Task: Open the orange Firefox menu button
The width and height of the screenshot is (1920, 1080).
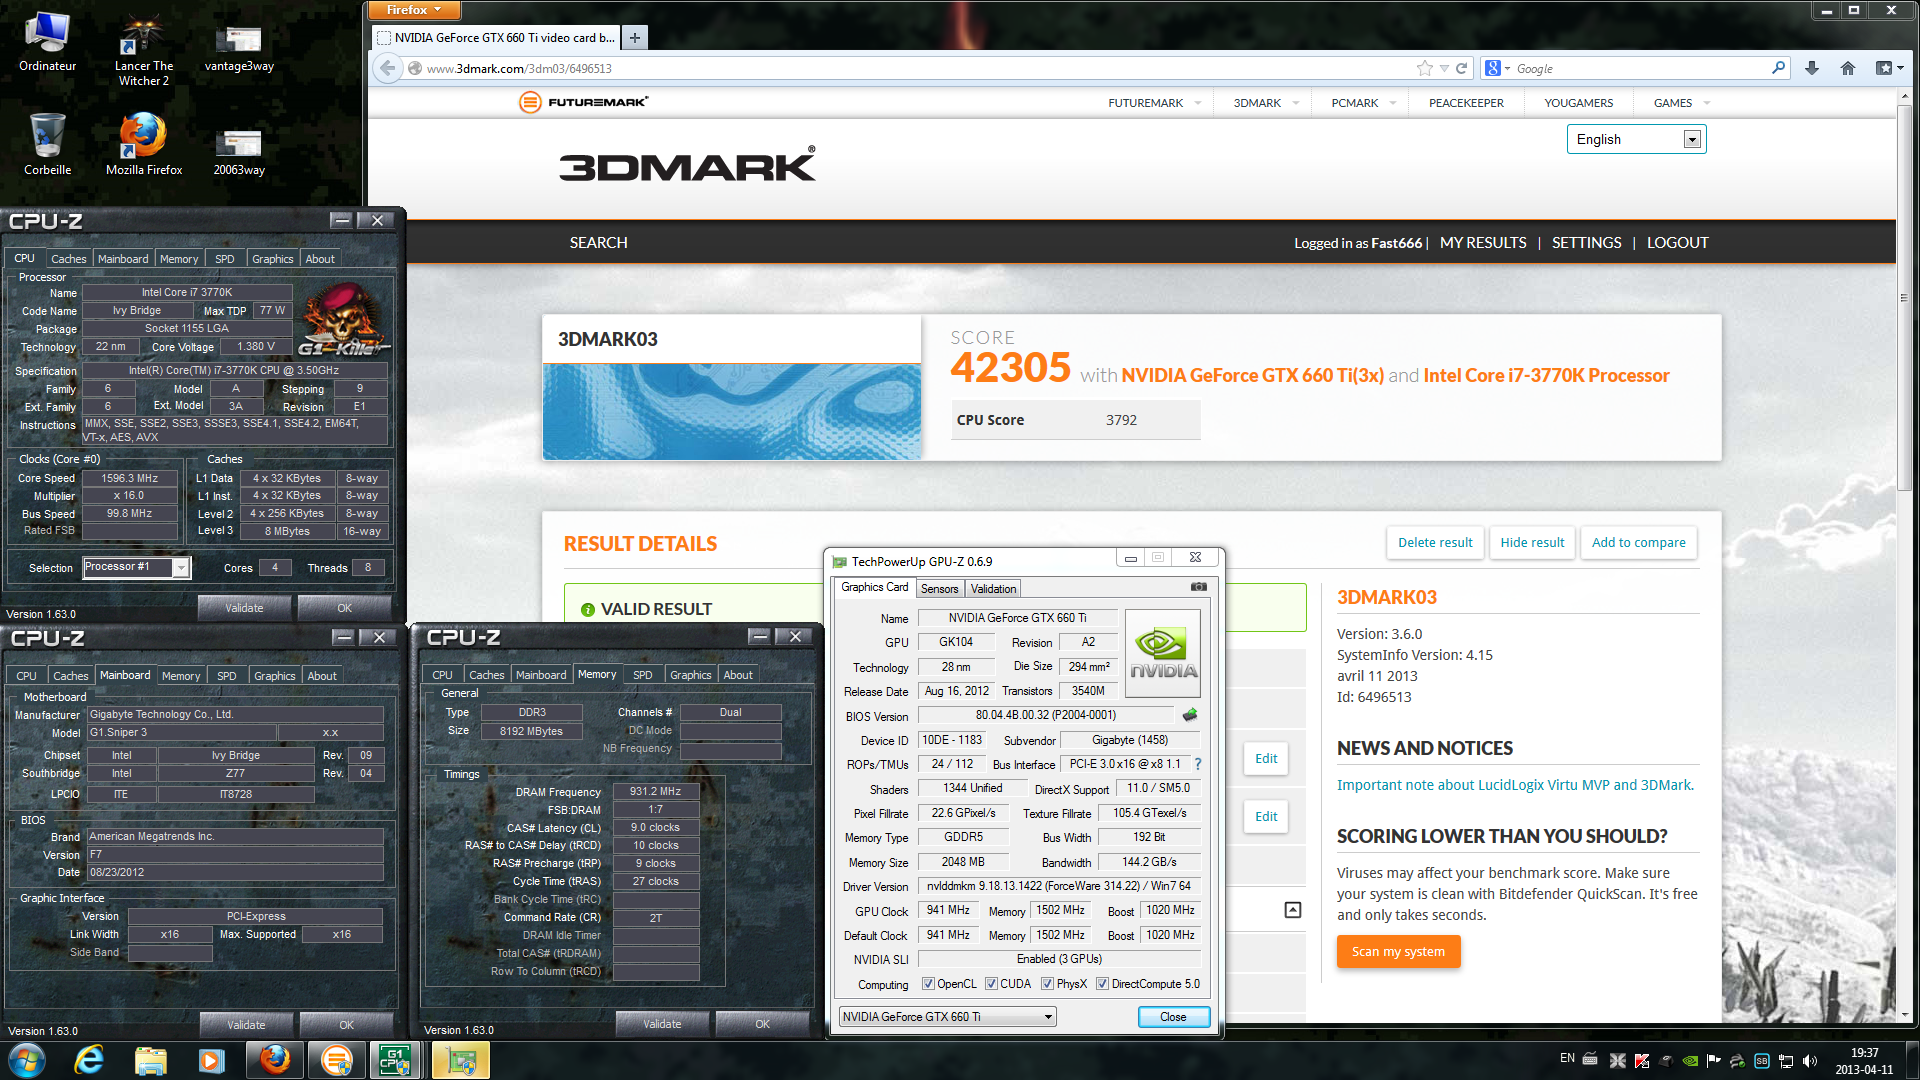Action: tap(414, 10)
